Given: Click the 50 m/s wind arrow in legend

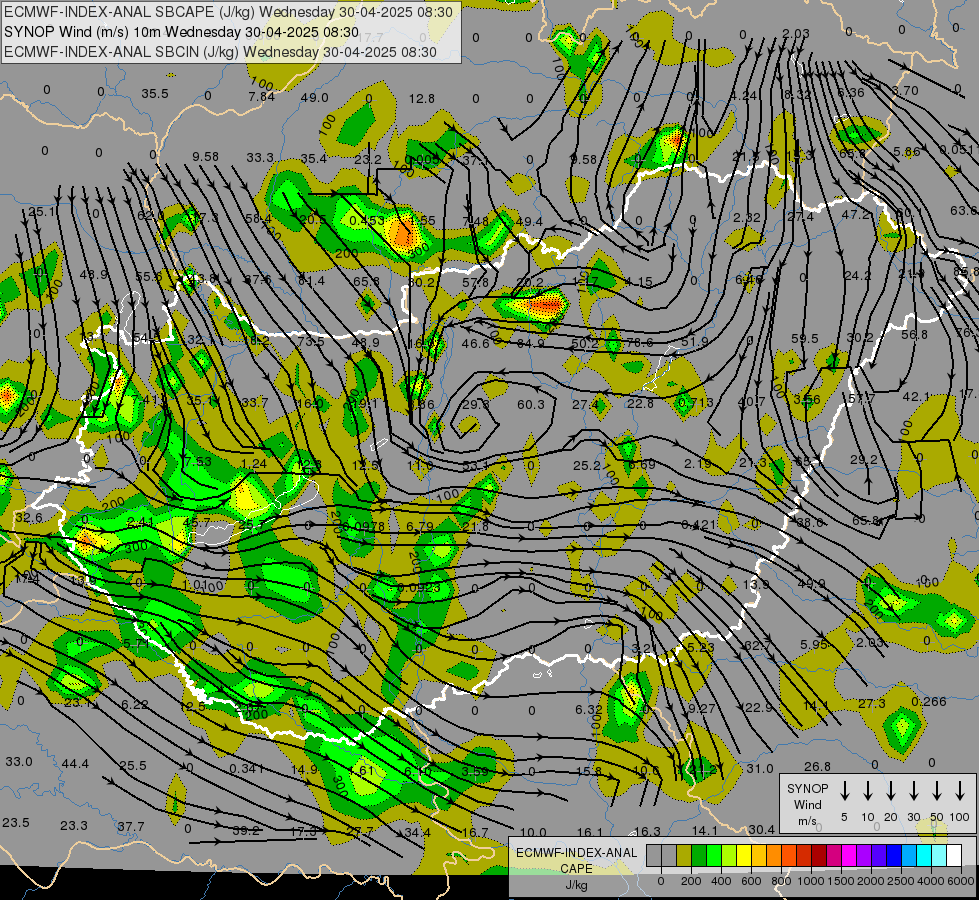Looking at the screenshot, I should tap(937, 791).
